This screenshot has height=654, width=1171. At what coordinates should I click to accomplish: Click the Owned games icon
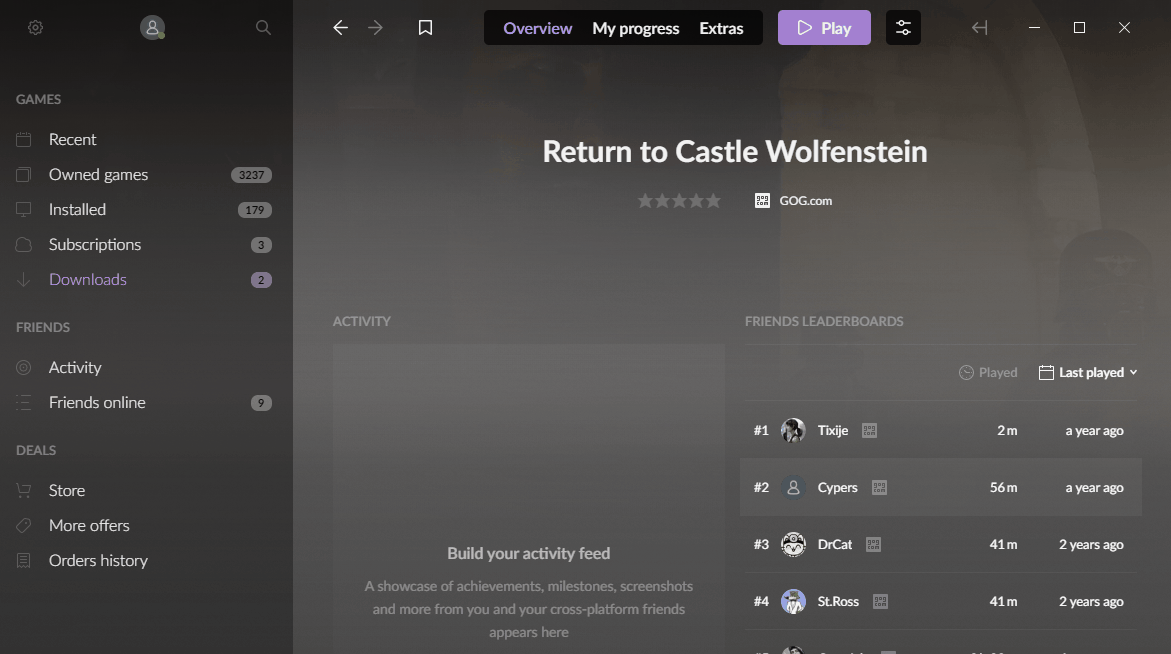[24, 175]
